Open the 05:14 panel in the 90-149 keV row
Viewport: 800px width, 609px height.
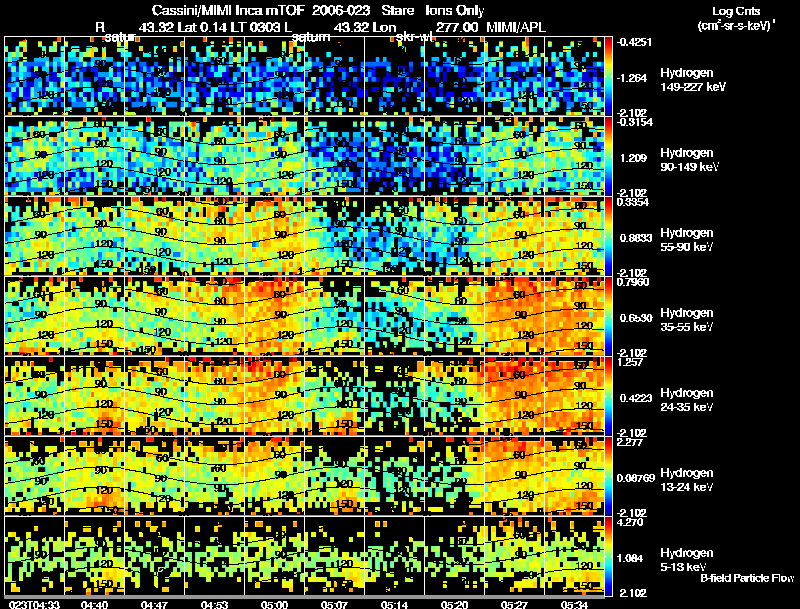click(394, 156)
